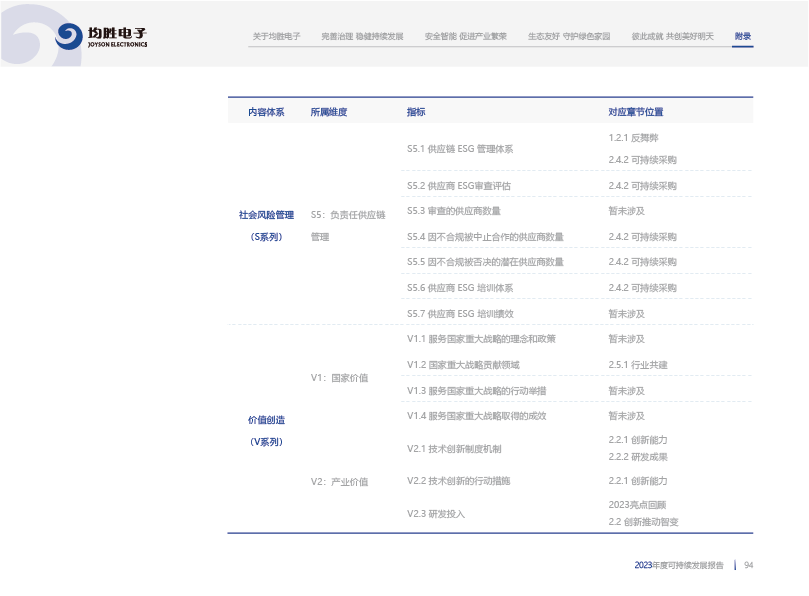Click the page number 94 in footer

tap(748, 565)
